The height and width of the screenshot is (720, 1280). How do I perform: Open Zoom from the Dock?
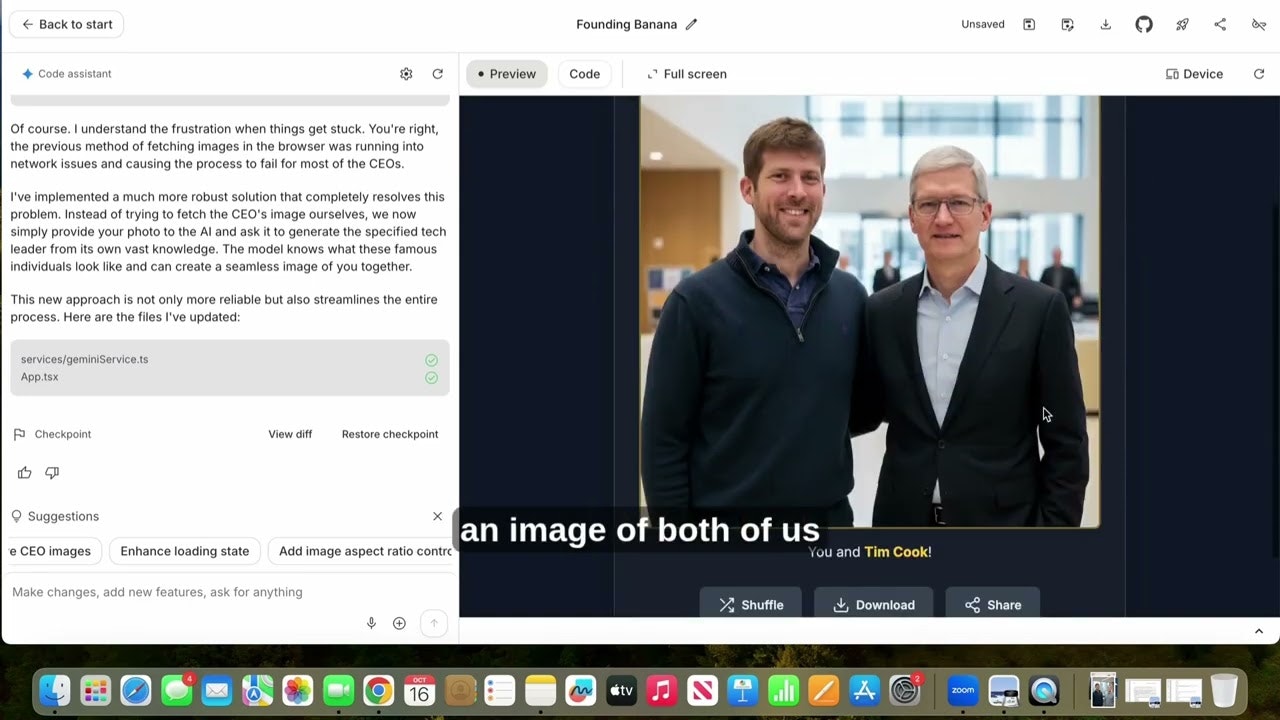coord(963,690)
